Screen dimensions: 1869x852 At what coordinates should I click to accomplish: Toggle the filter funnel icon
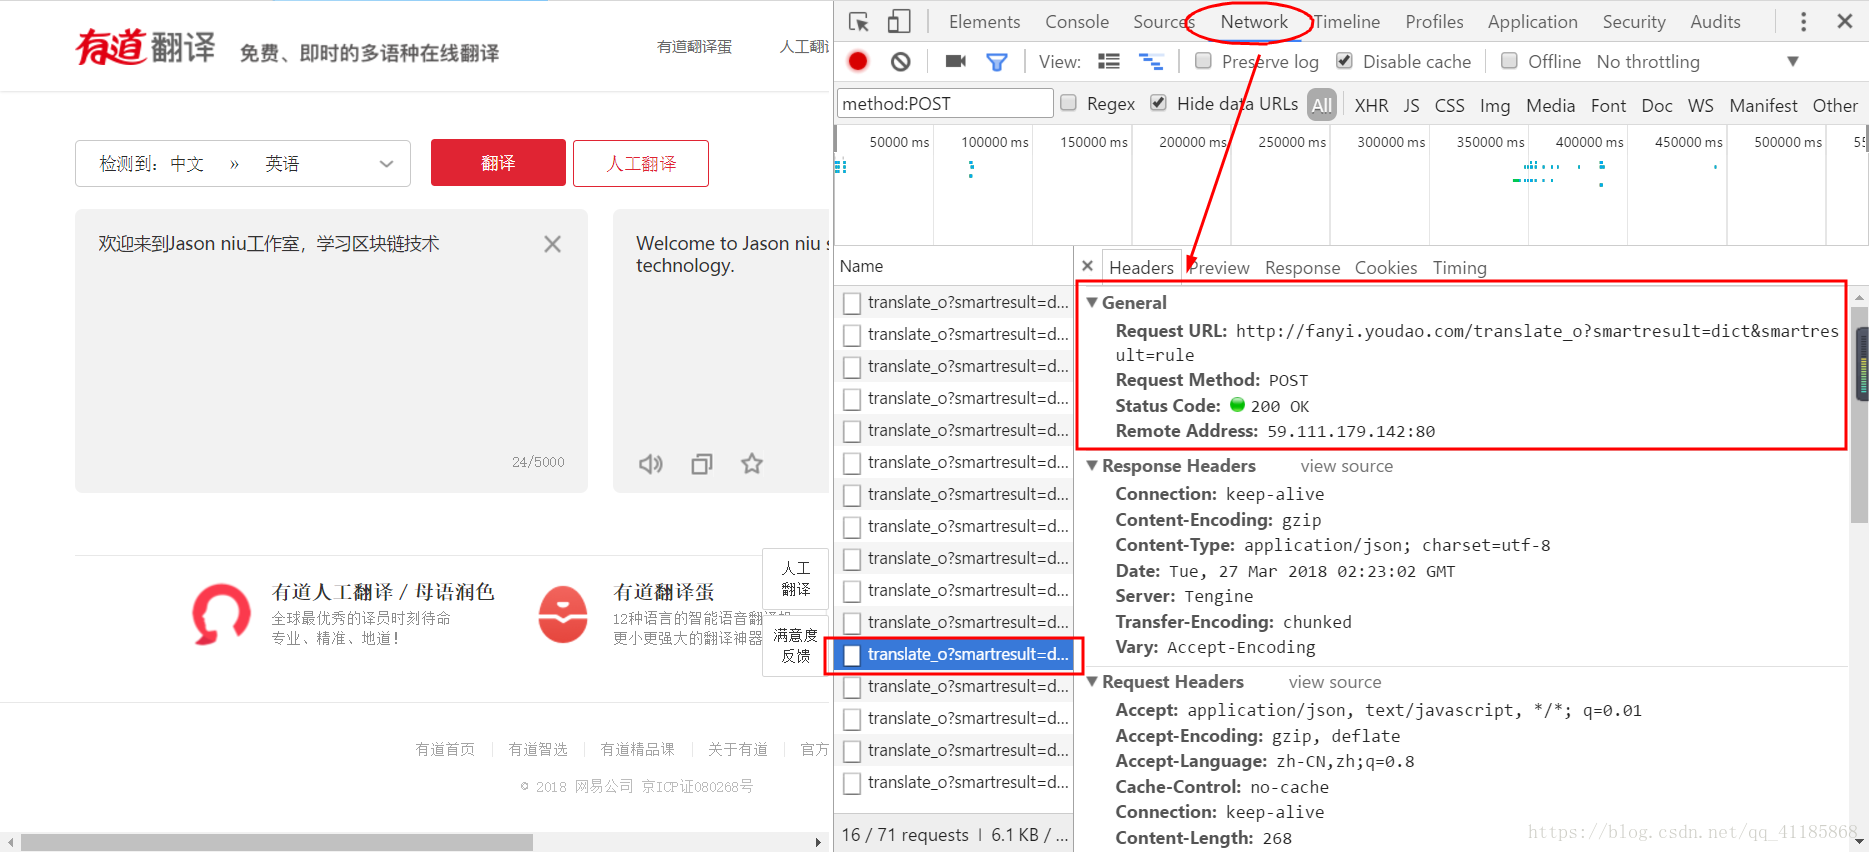coord(997,62)
